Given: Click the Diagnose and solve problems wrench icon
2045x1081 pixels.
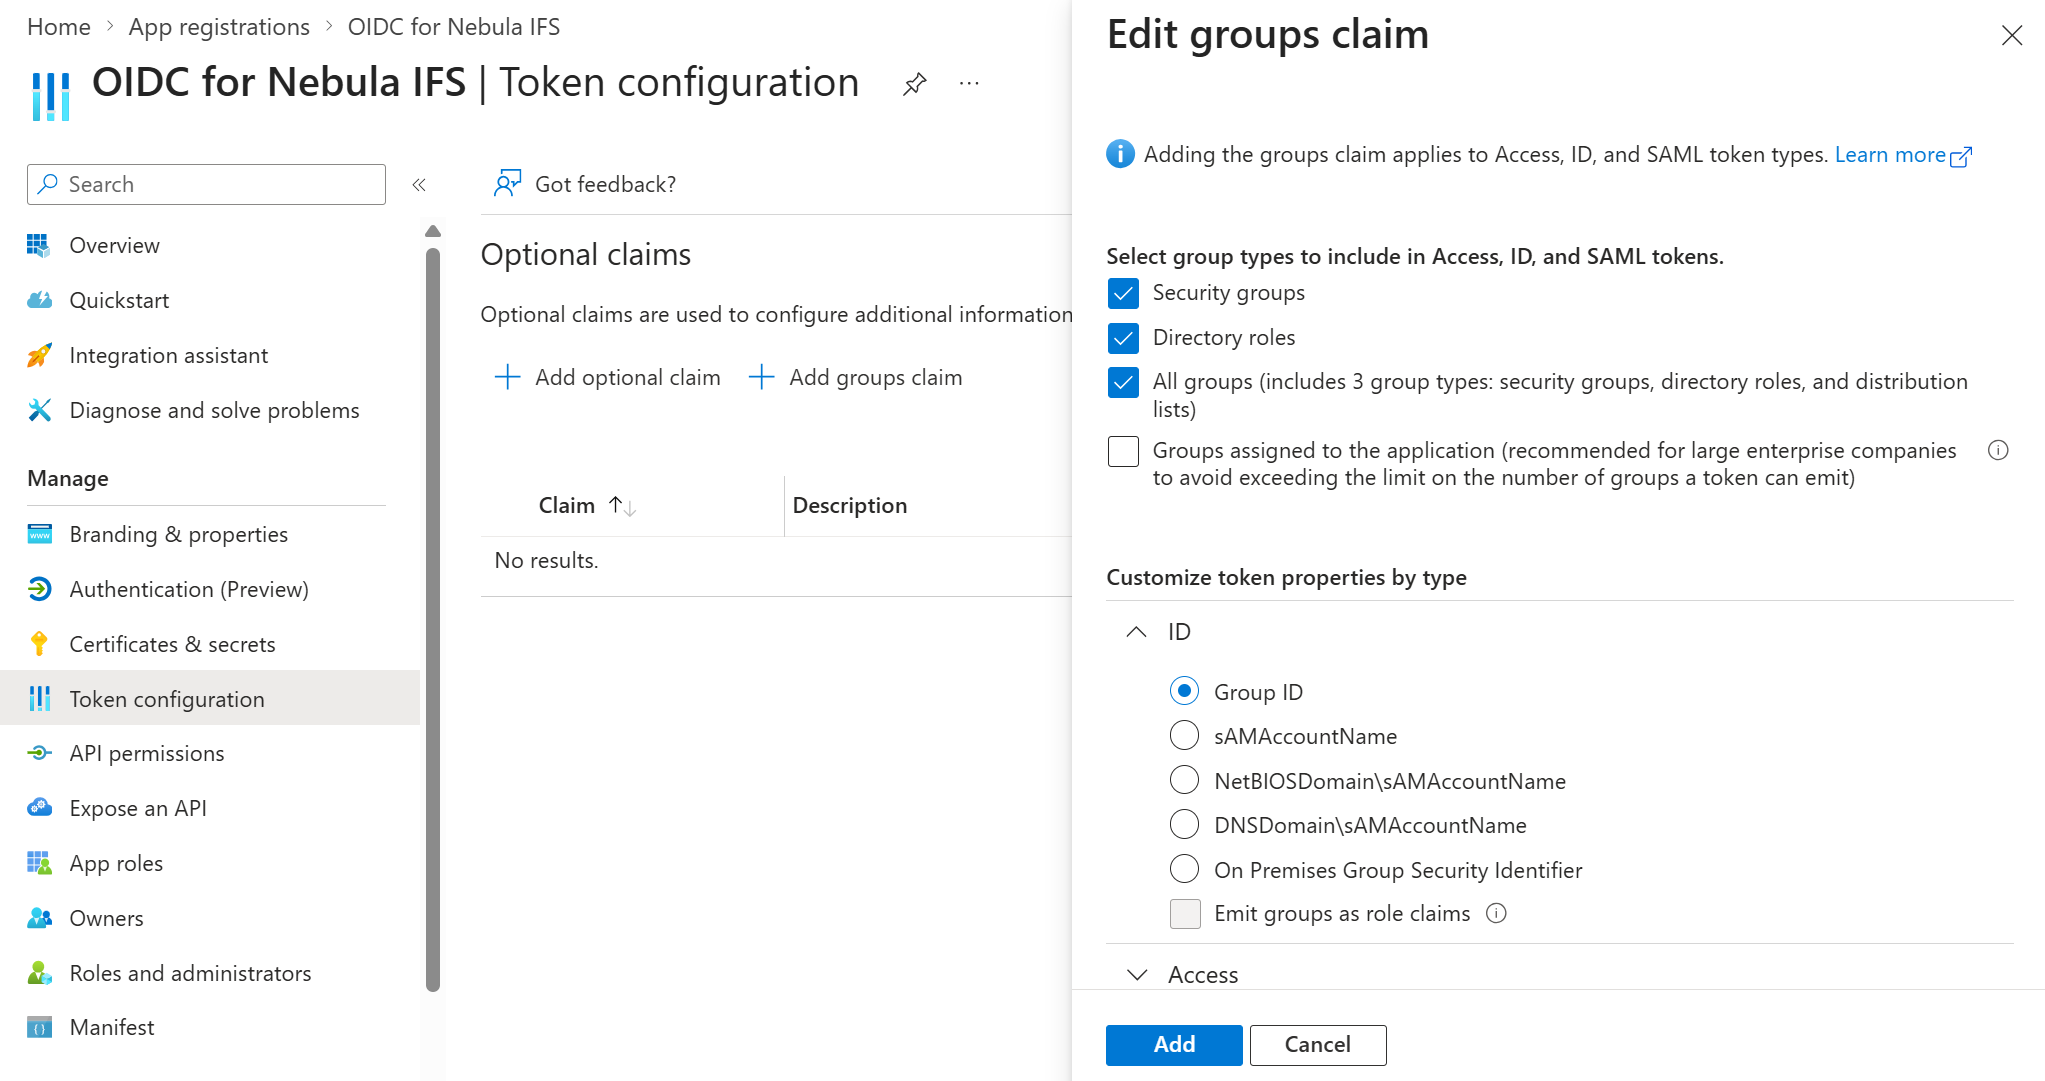Looking at the screenshot, I should (39, 410).
